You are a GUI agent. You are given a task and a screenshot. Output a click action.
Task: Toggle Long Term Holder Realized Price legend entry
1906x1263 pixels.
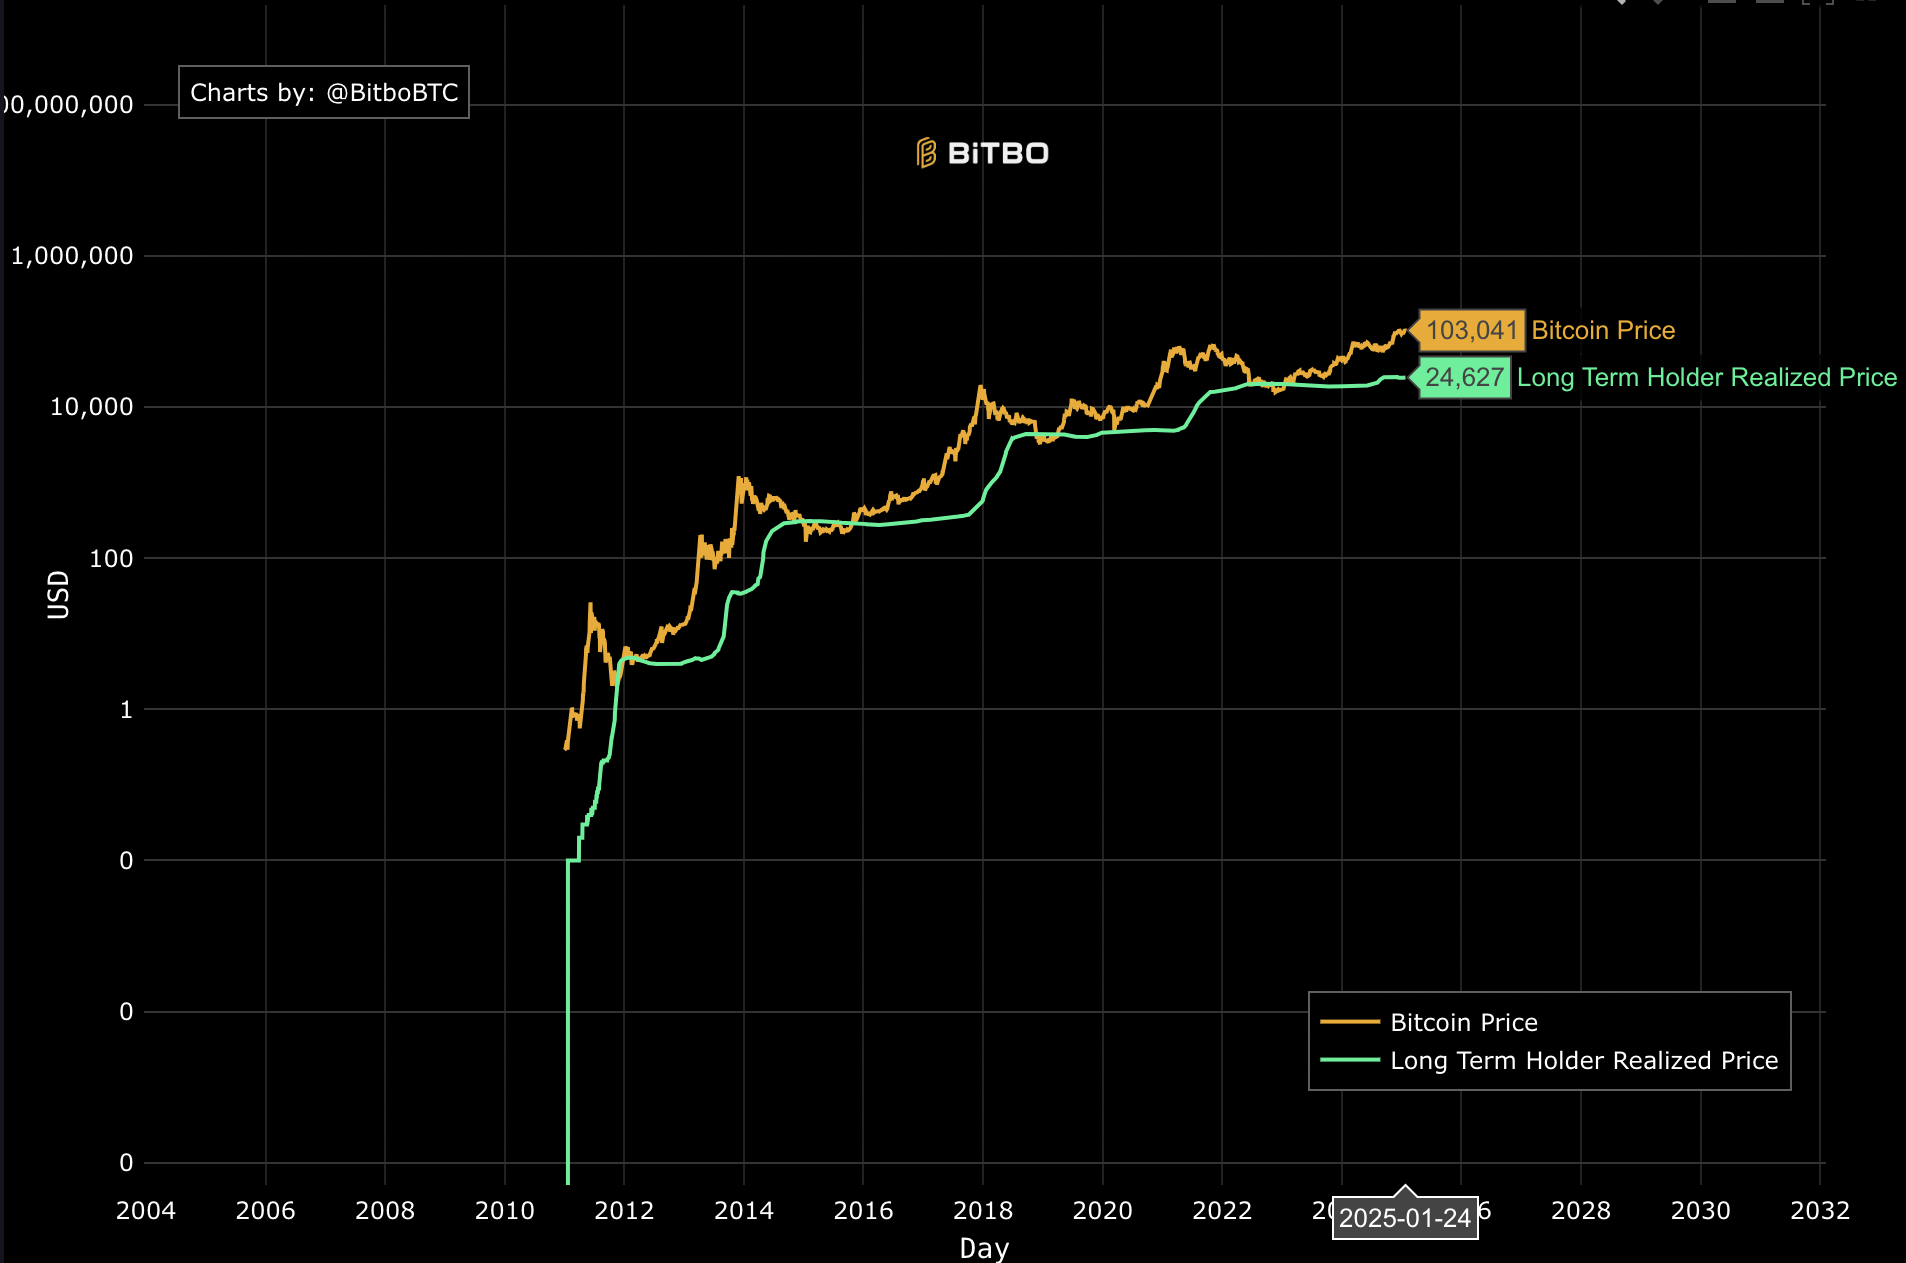[x=1583, y=1060]
